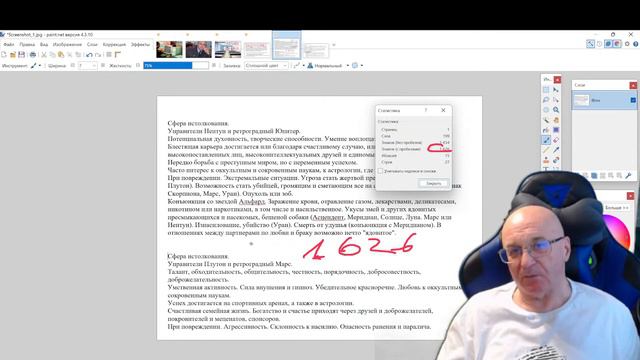Open the Правка menu
The height and width of the screenshot is (360, 640).
tap(27, 44)
